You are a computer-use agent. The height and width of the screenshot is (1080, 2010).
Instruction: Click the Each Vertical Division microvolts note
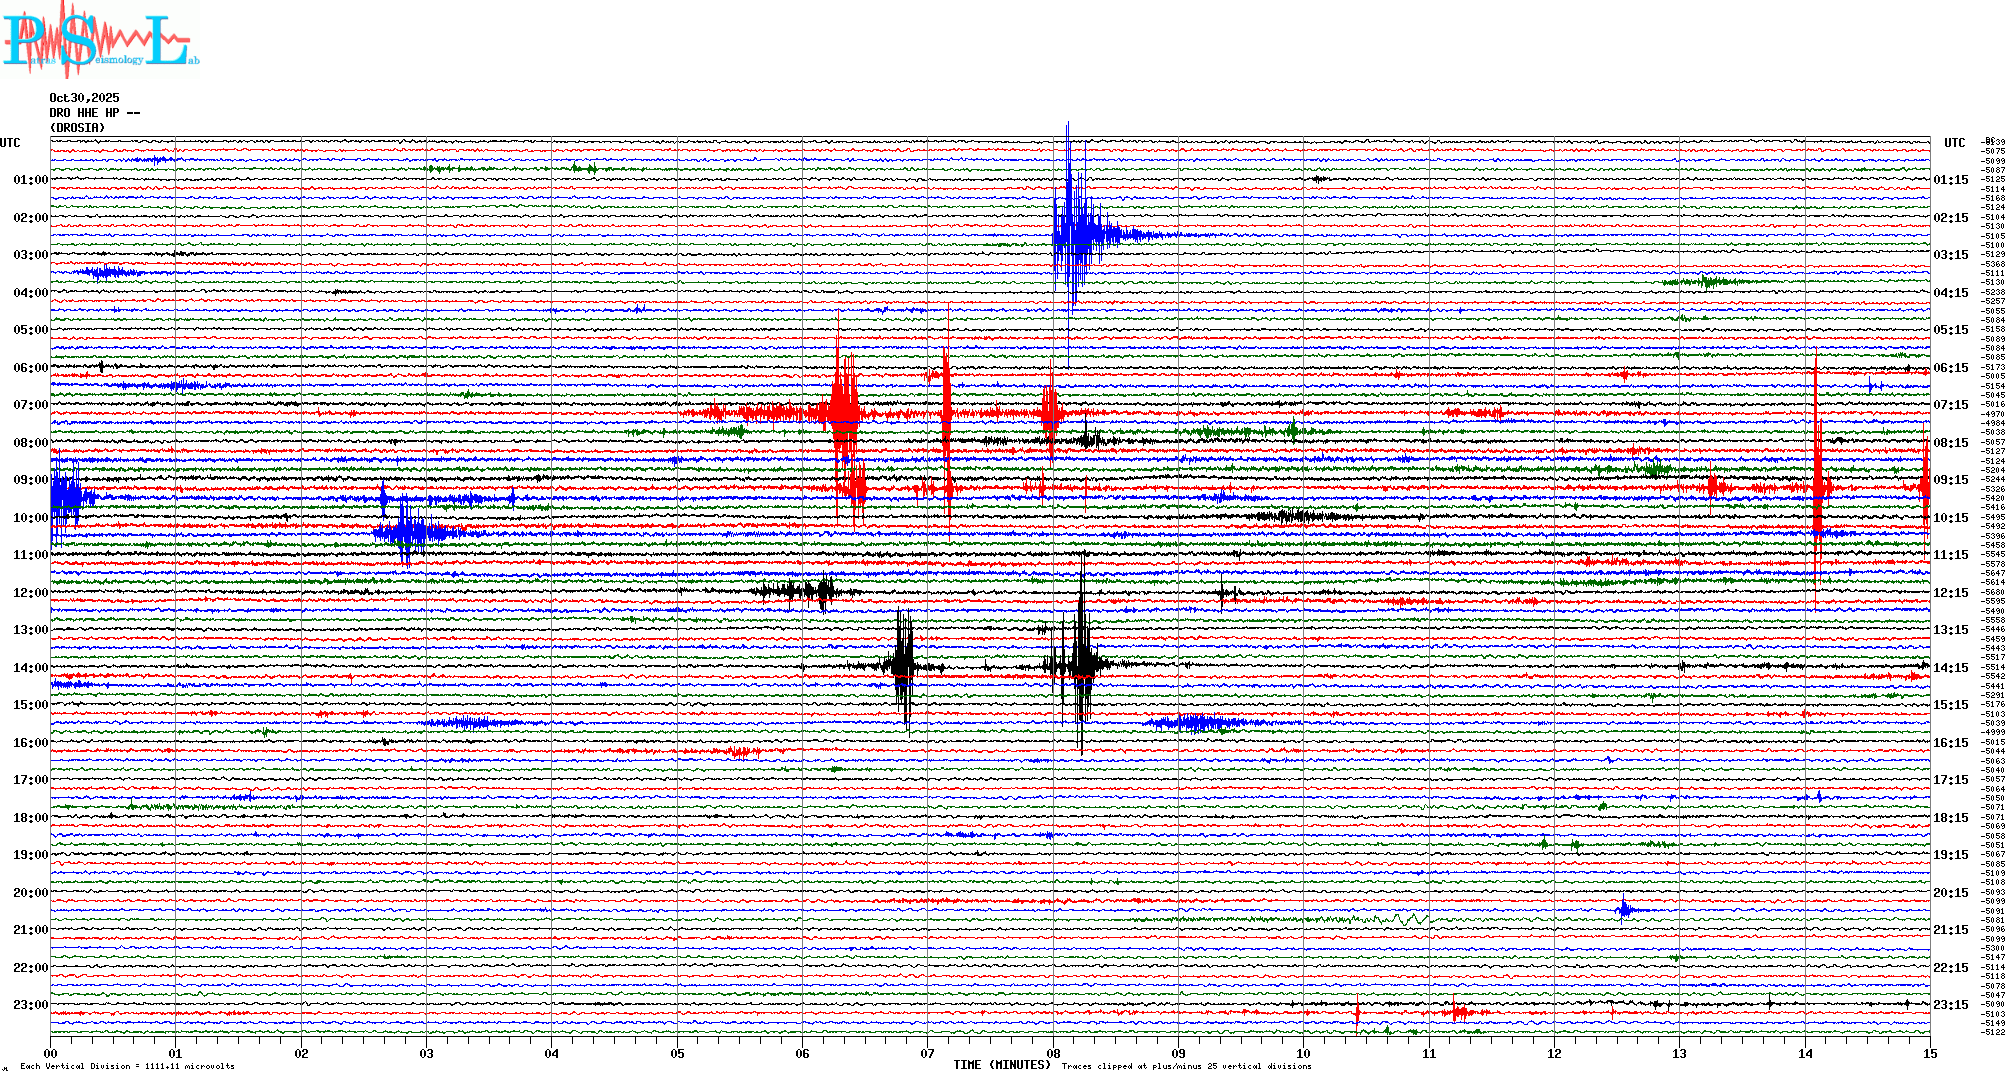[127, 1066]
